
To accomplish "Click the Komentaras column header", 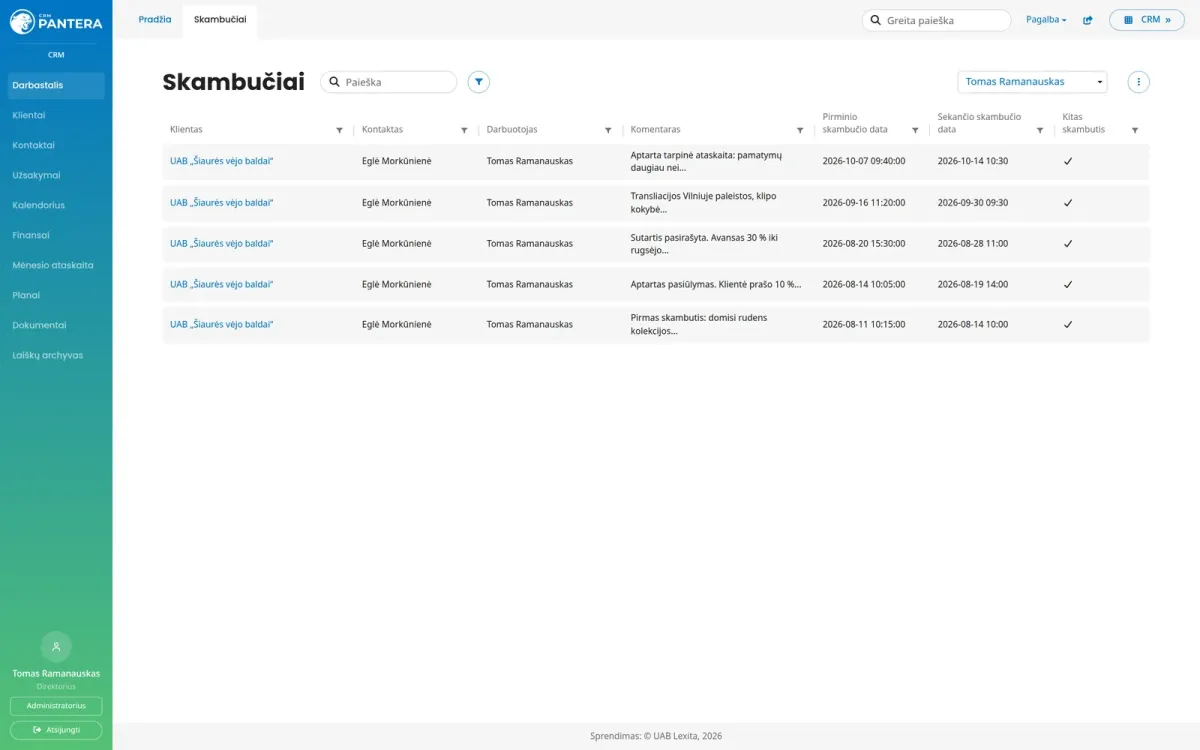I will point(655,130).
